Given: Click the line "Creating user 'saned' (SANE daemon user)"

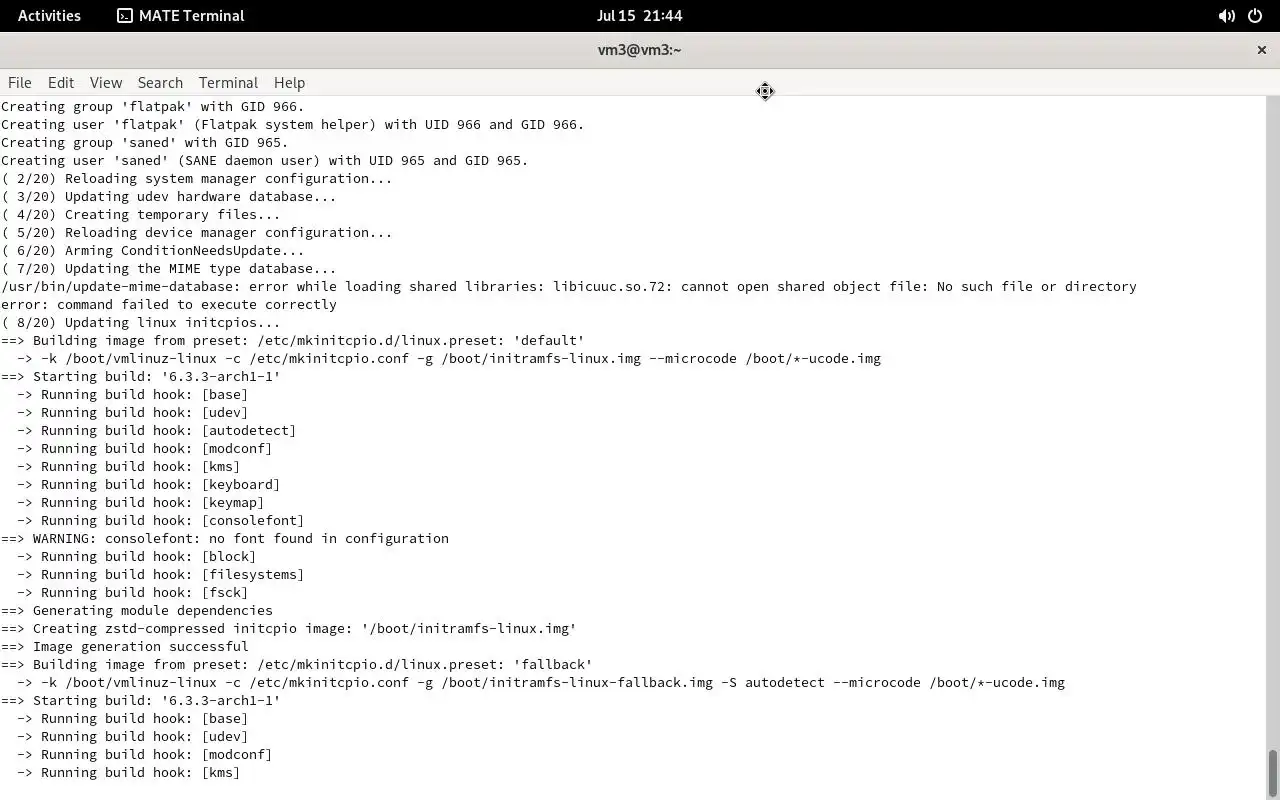Looking at the screenshot, I should 265,160.
